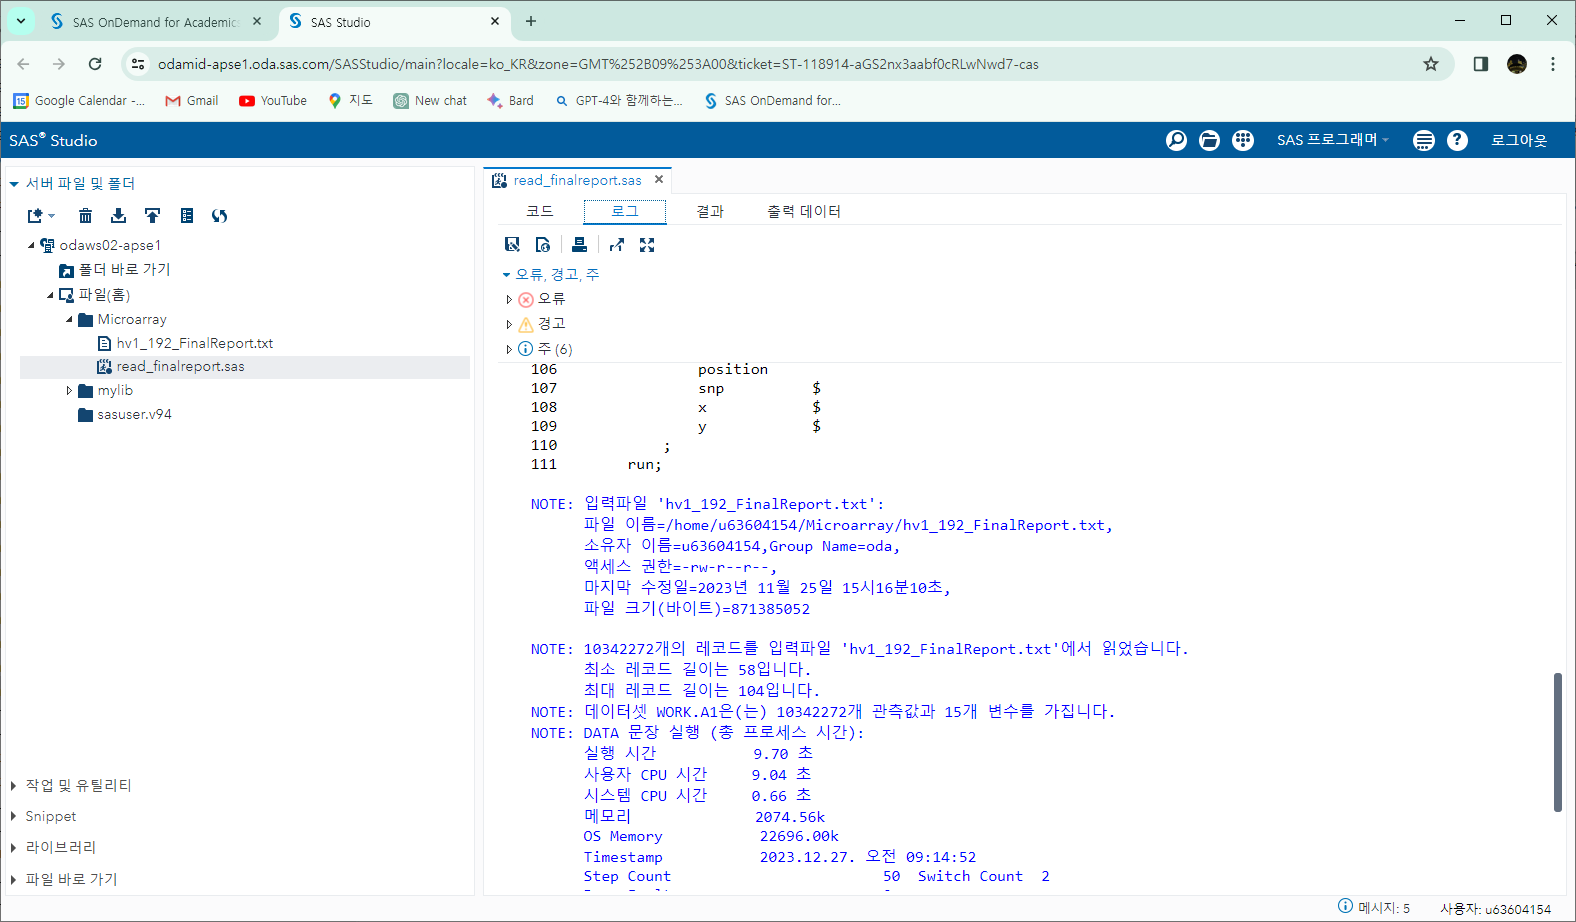The image size is (1576, 922).
Task: Click the Delete trash icon in file pane
Action: click(85, 215)
